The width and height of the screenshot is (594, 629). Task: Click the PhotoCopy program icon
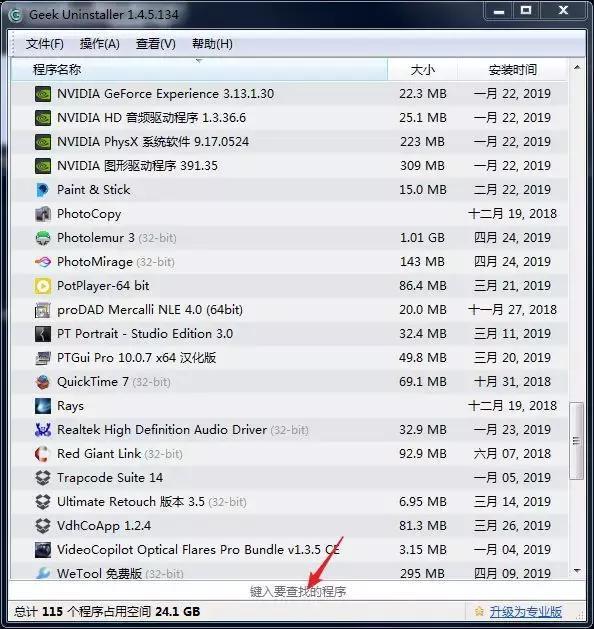tap(43, 214)
